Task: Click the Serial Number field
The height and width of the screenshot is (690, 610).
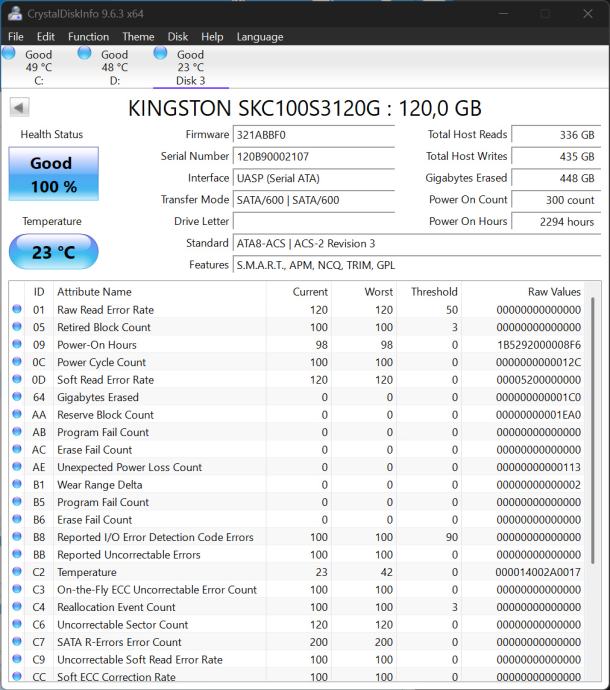Action: pyautogui.click(x=313, y=156)
